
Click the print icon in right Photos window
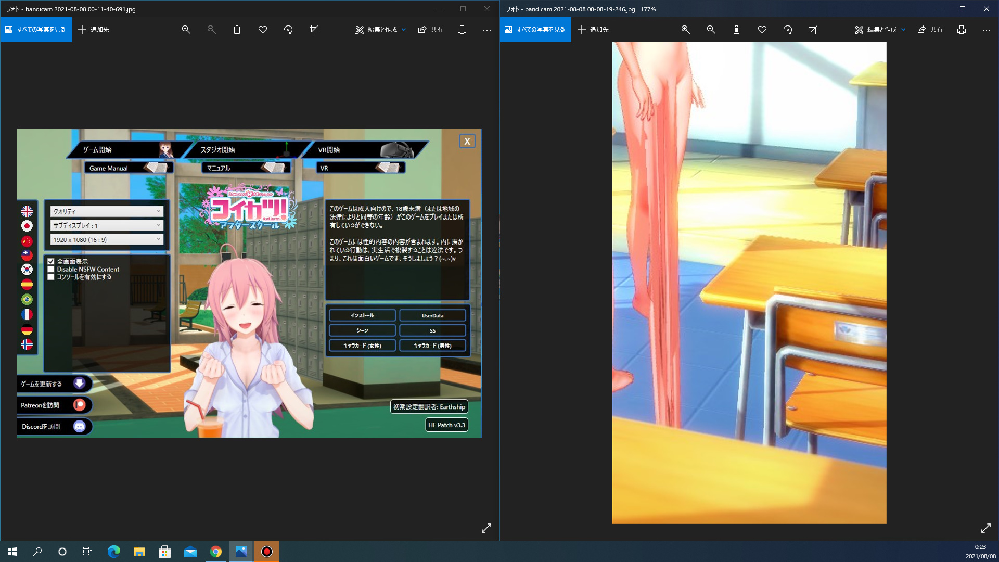point(961,30)
